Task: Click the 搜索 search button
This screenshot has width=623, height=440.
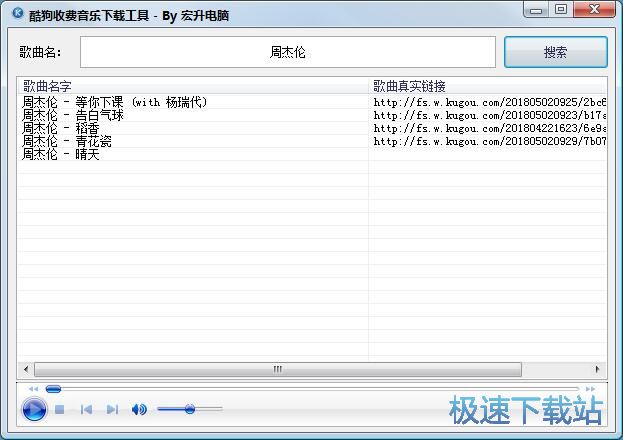Action: point(555,52)
